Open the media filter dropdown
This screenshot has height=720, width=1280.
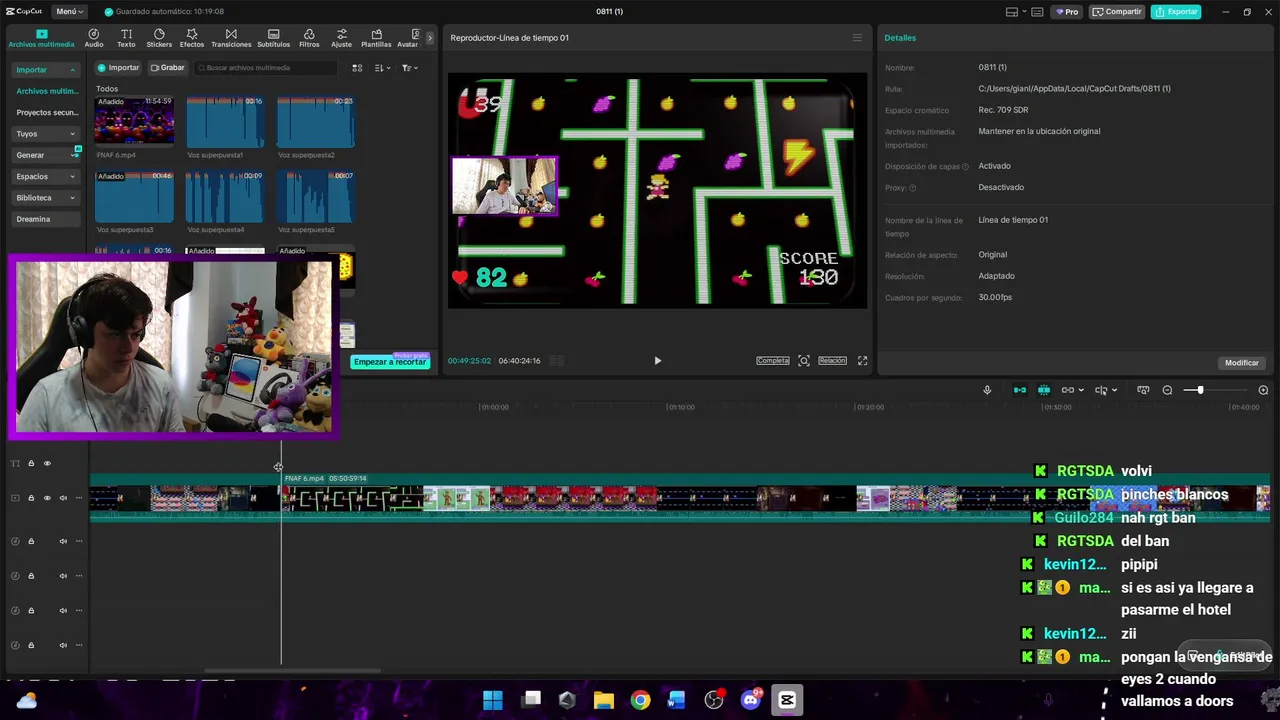[x=410, y=68]
